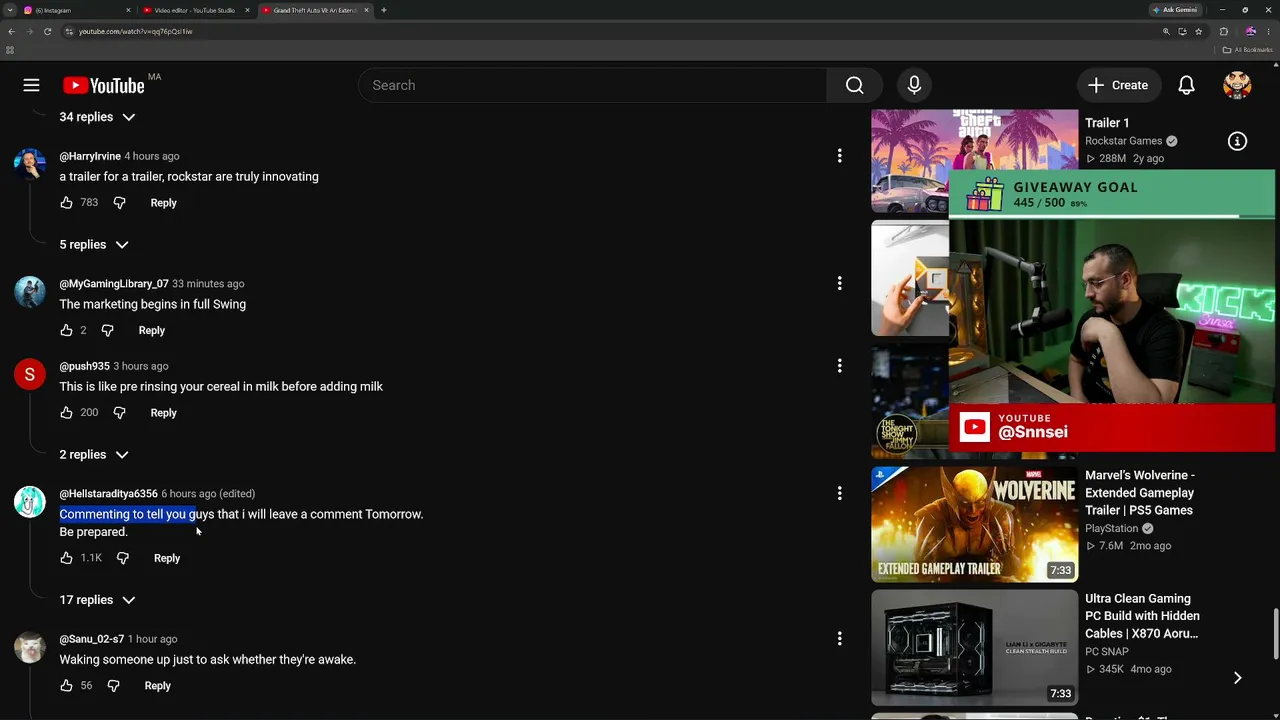Screen dimensions: 1280x720
Task: Start voice search with the microphone
Action: [914, 85]
